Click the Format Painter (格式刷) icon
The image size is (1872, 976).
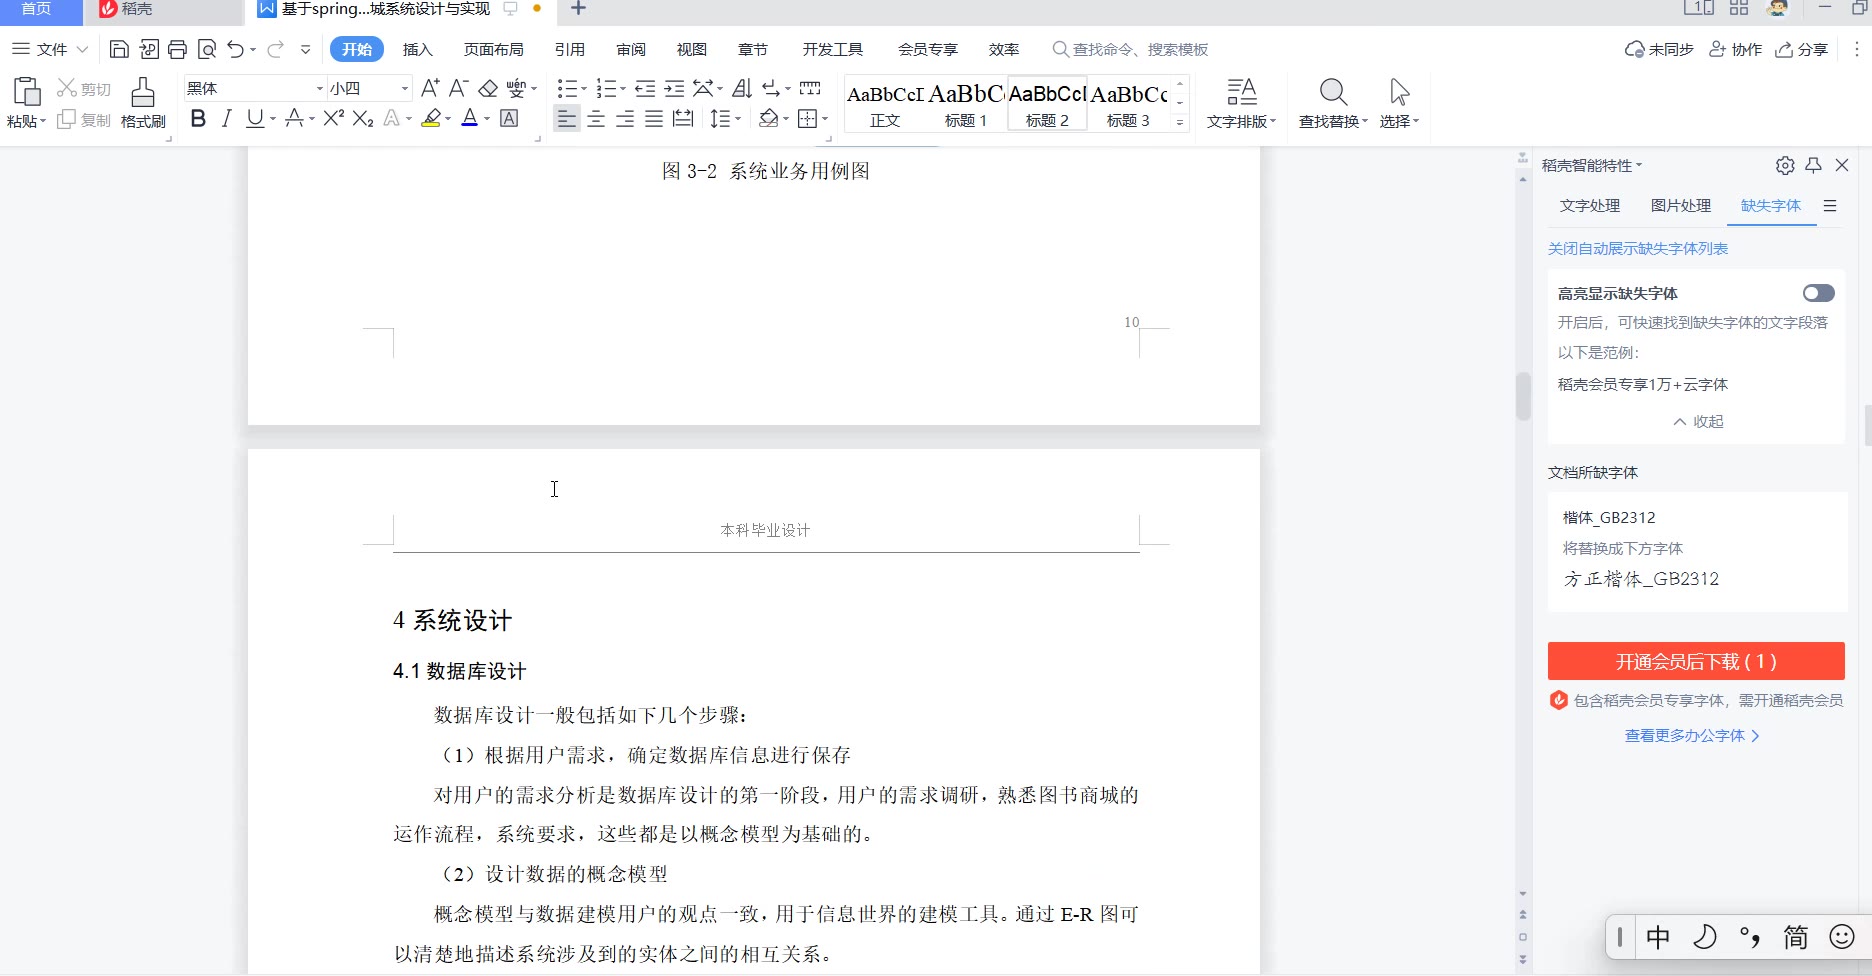pos(143,103)
